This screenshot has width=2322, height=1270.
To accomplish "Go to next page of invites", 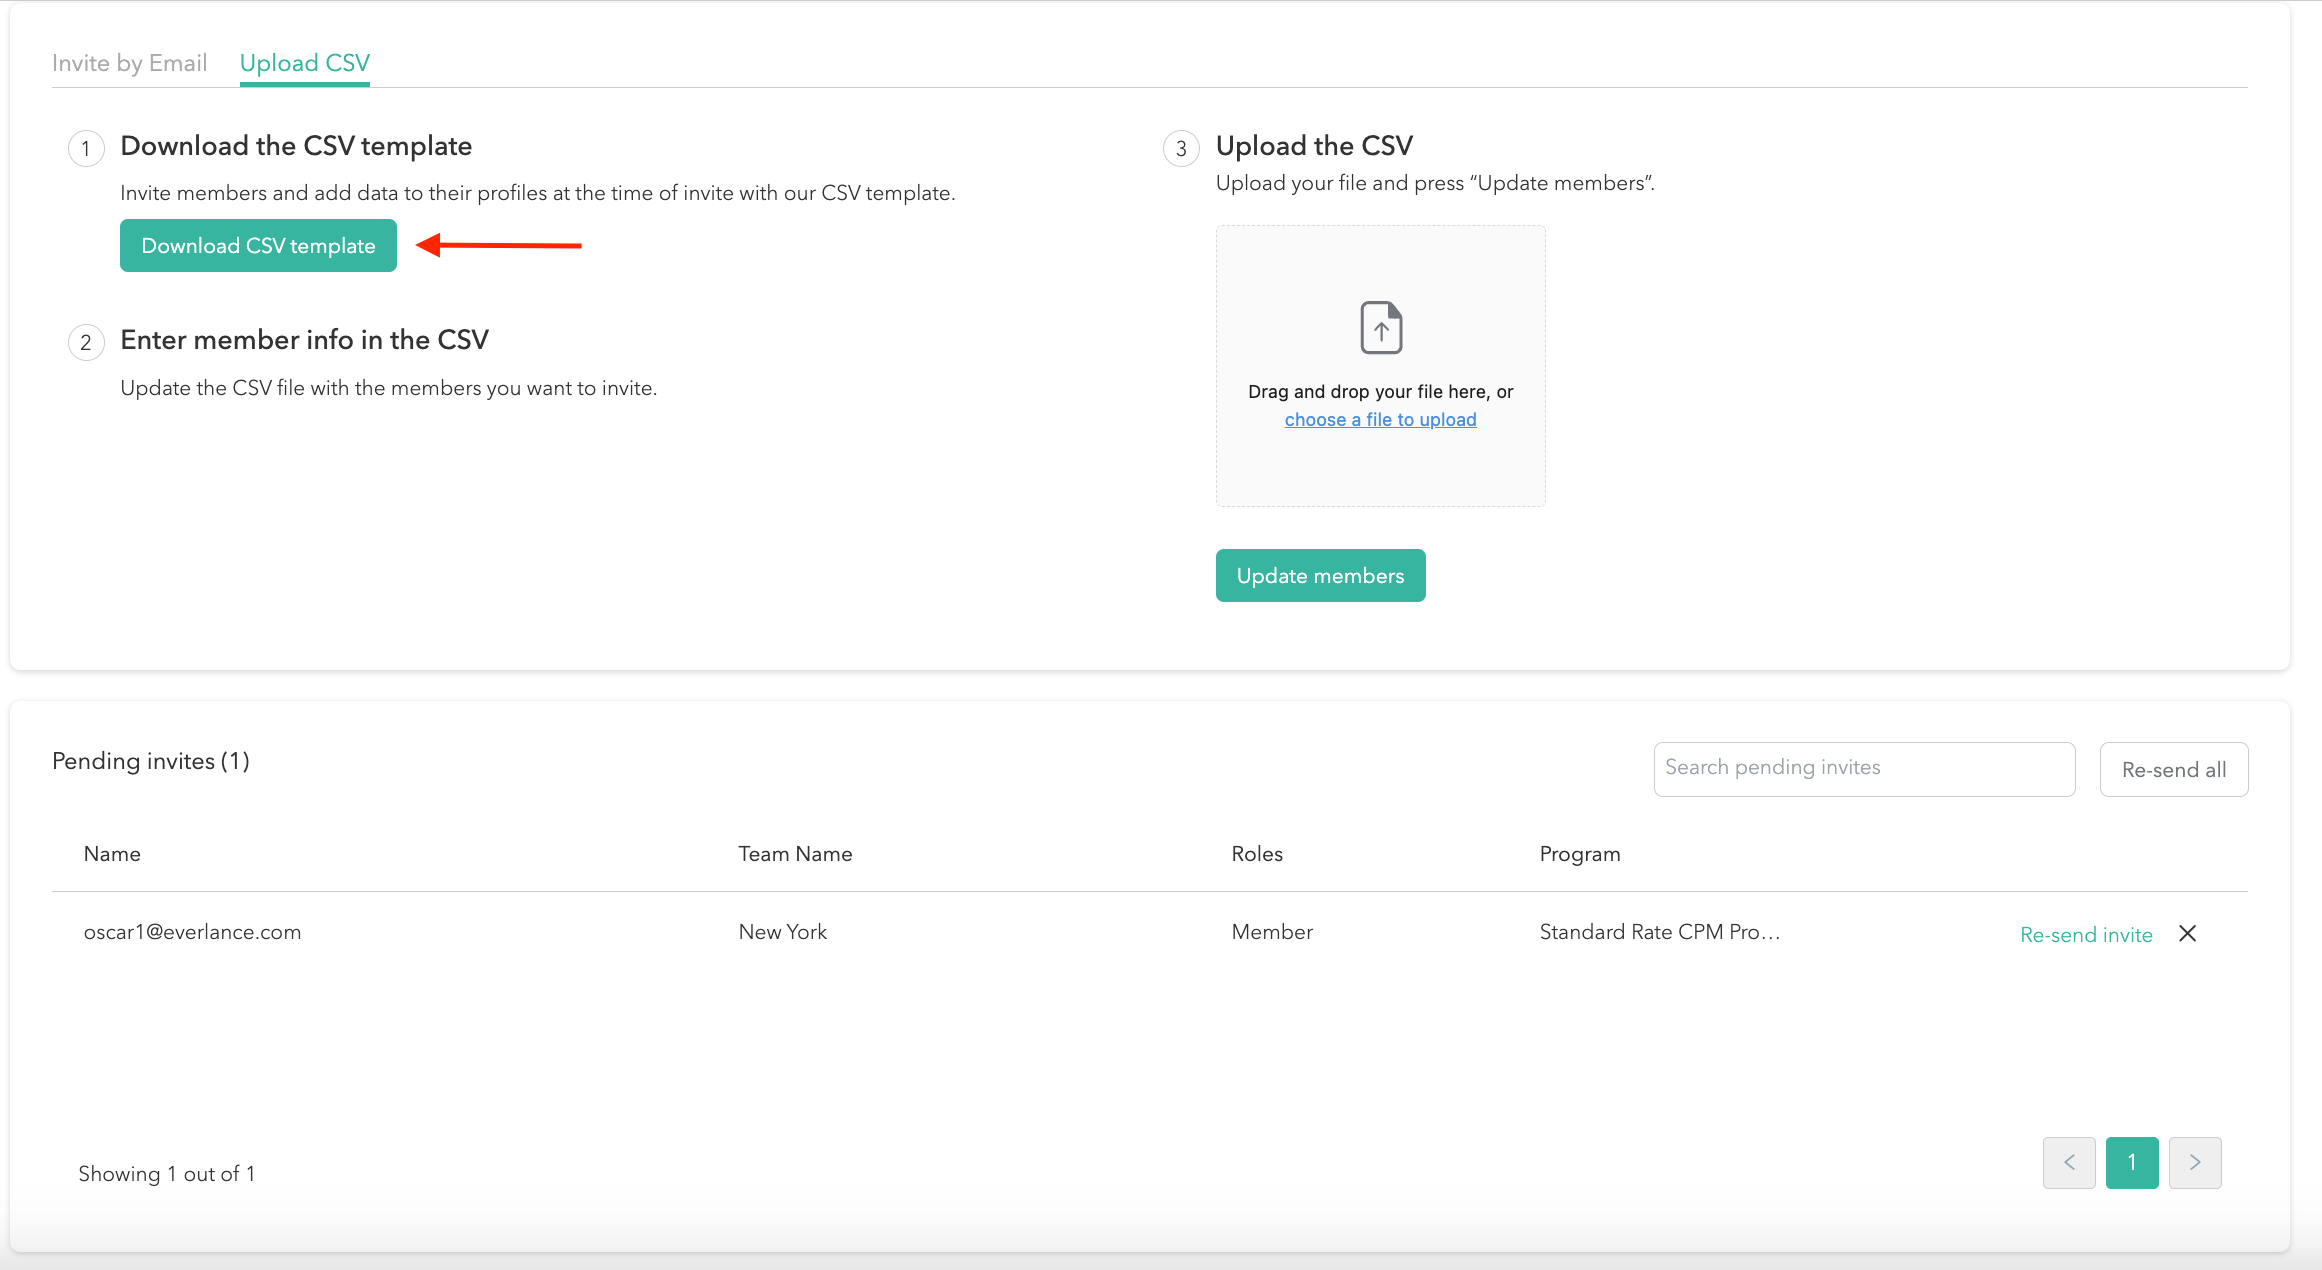I will point(2195,1162).
